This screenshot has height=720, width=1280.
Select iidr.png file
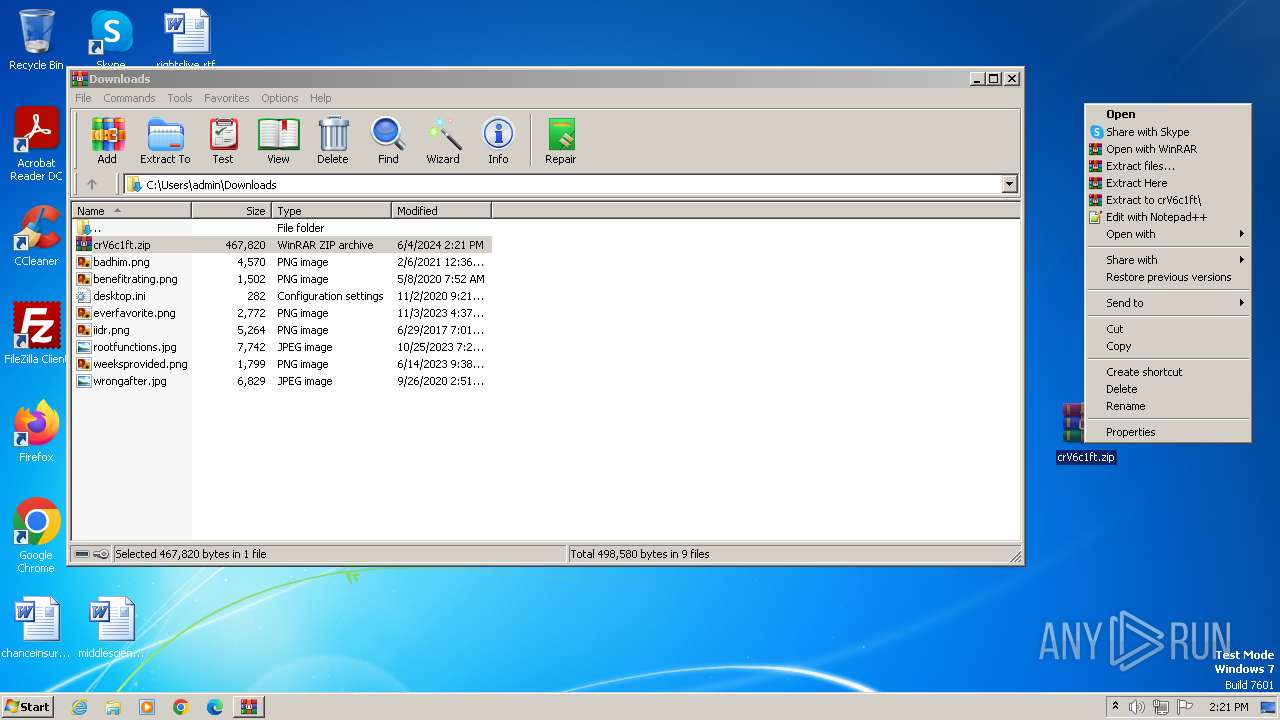coord(281,330)
